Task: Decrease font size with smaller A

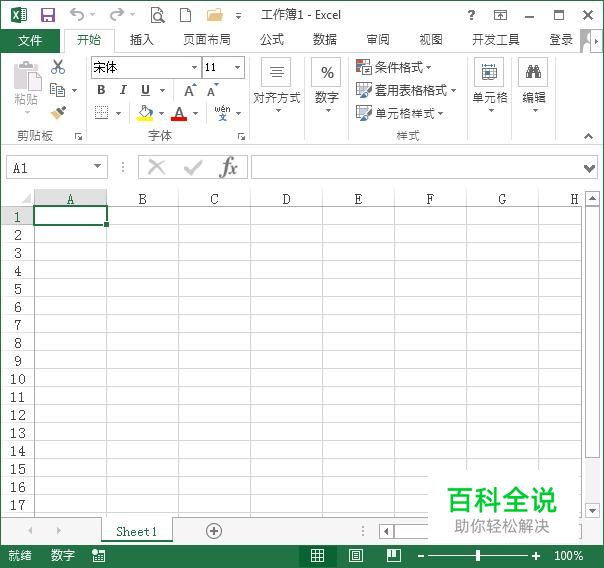Action: click(x=212, y=90)
